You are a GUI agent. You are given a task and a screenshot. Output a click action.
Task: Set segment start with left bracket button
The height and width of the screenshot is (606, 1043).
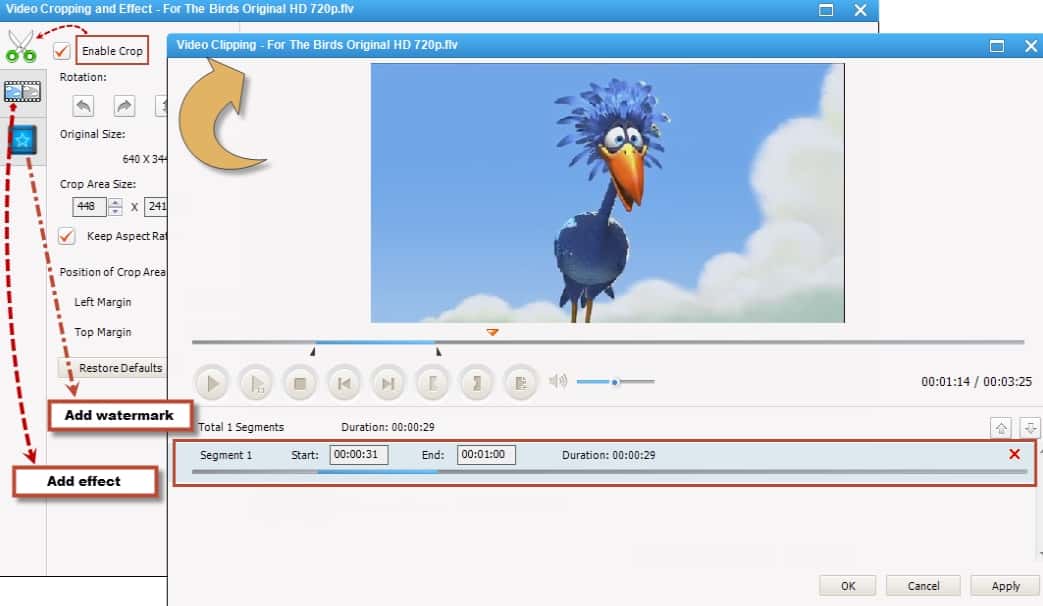(432, 383)
